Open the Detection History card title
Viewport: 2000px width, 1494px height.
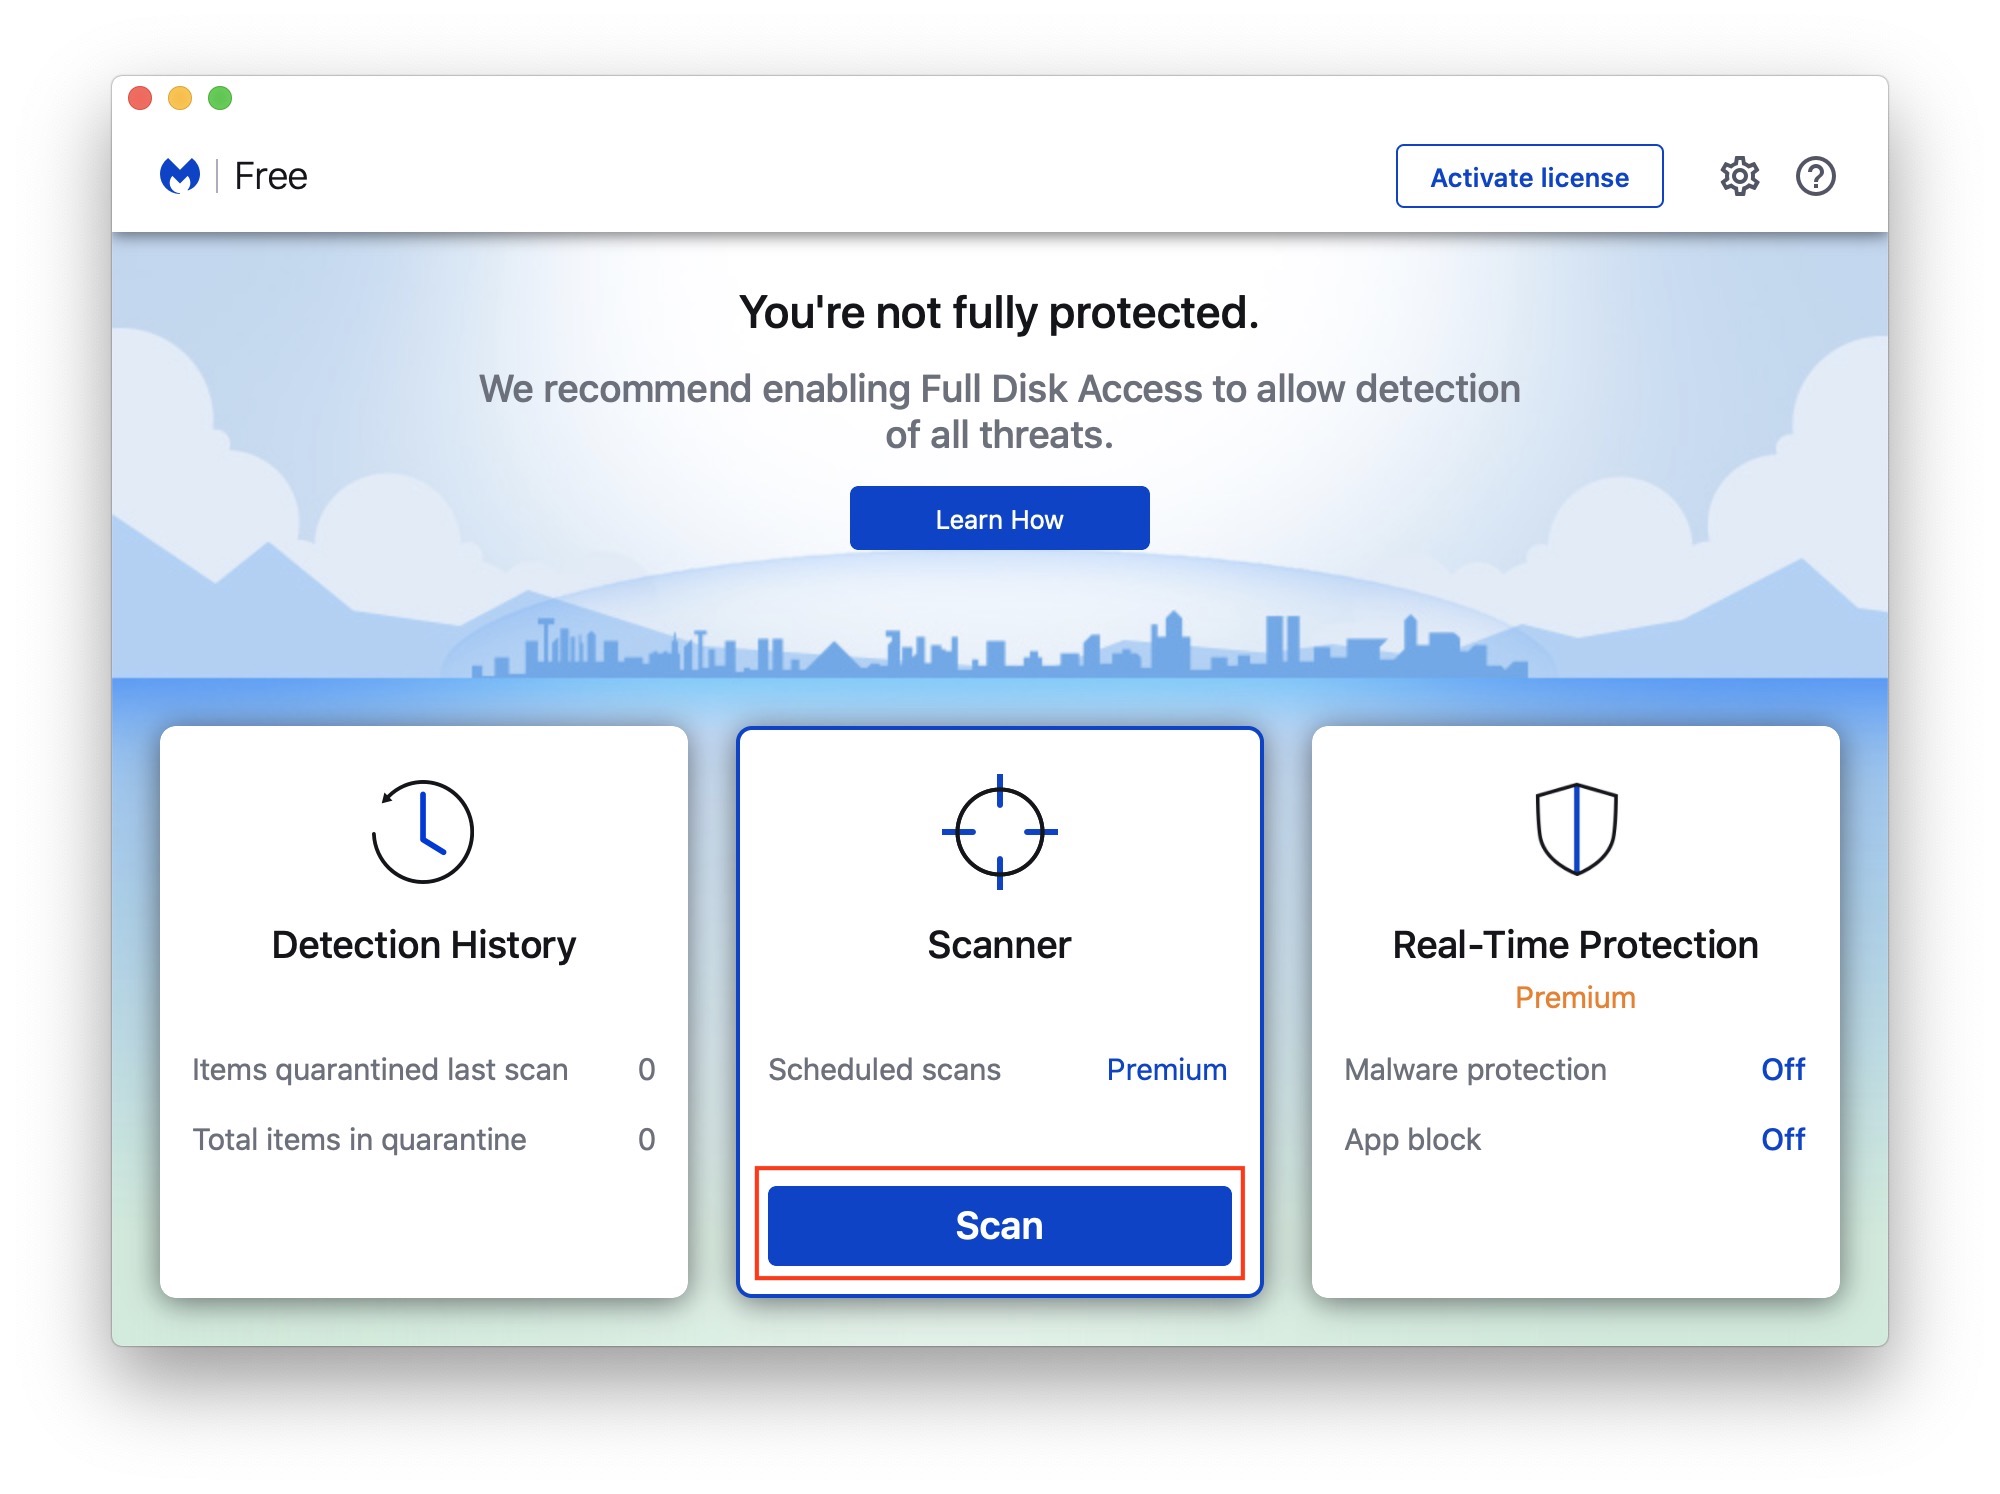424,945
